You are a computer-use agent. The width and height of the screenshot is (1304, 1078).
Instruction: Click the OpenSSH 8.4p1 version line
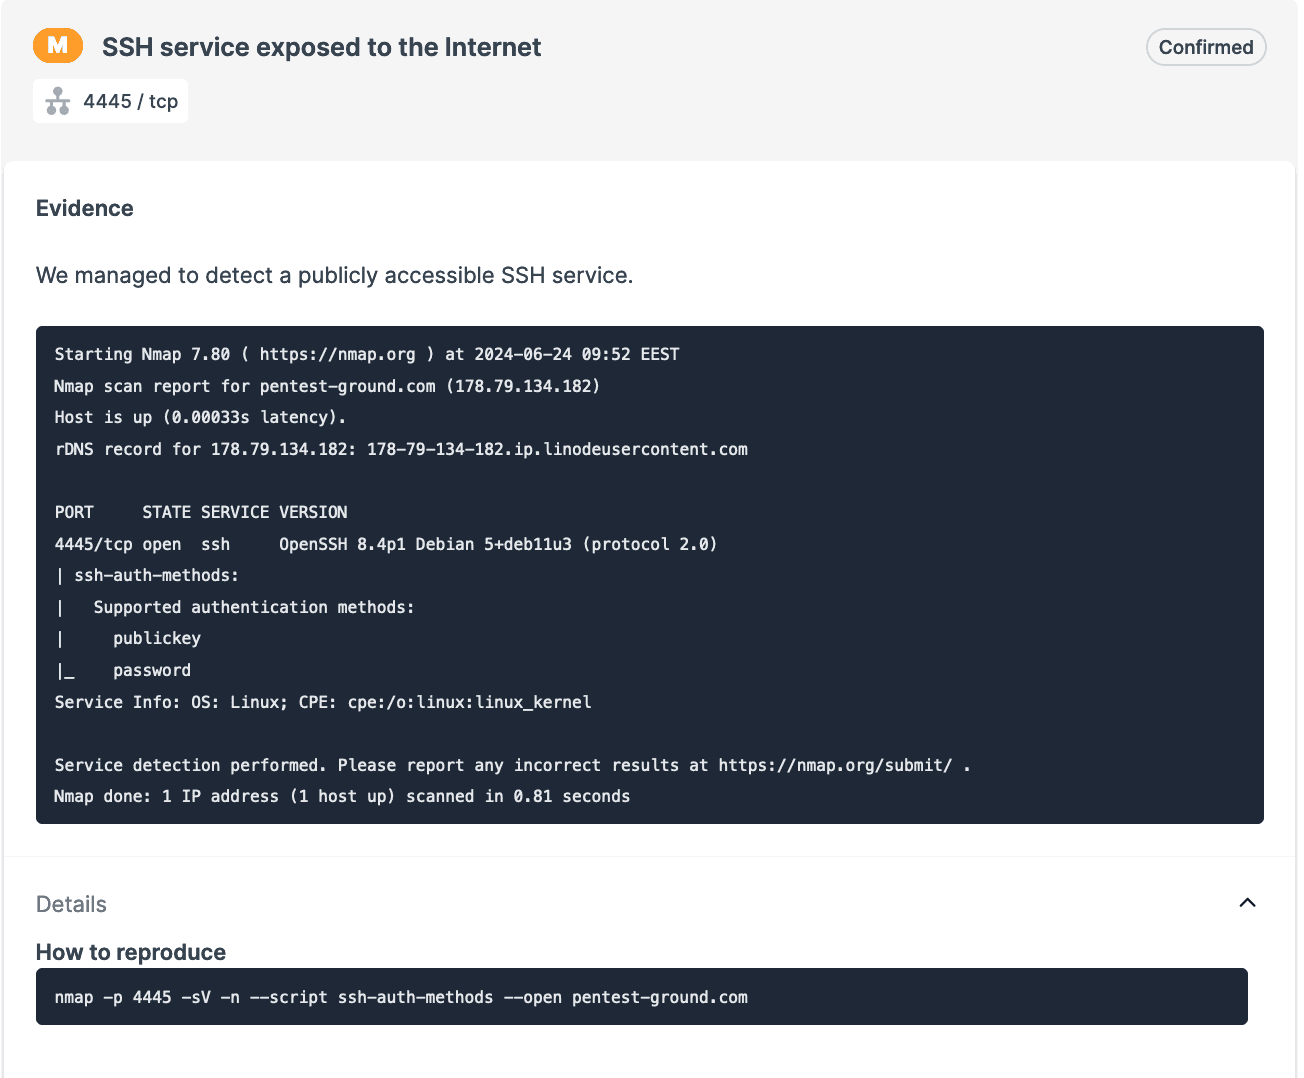[x=497, y=544]
